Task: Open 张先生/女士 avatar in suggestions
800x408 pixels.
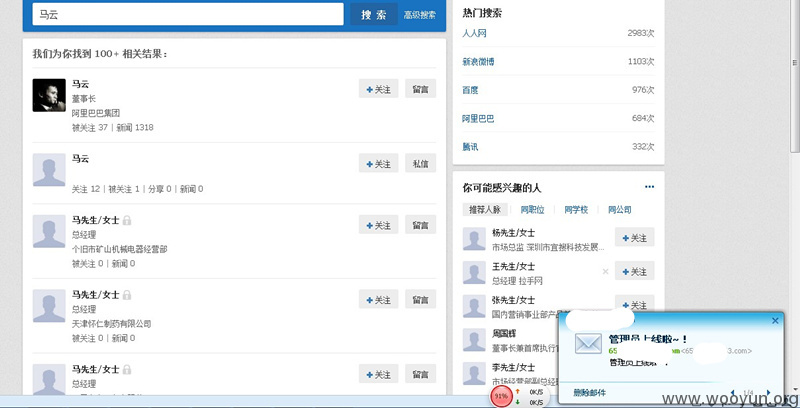Action: (474, 307)
